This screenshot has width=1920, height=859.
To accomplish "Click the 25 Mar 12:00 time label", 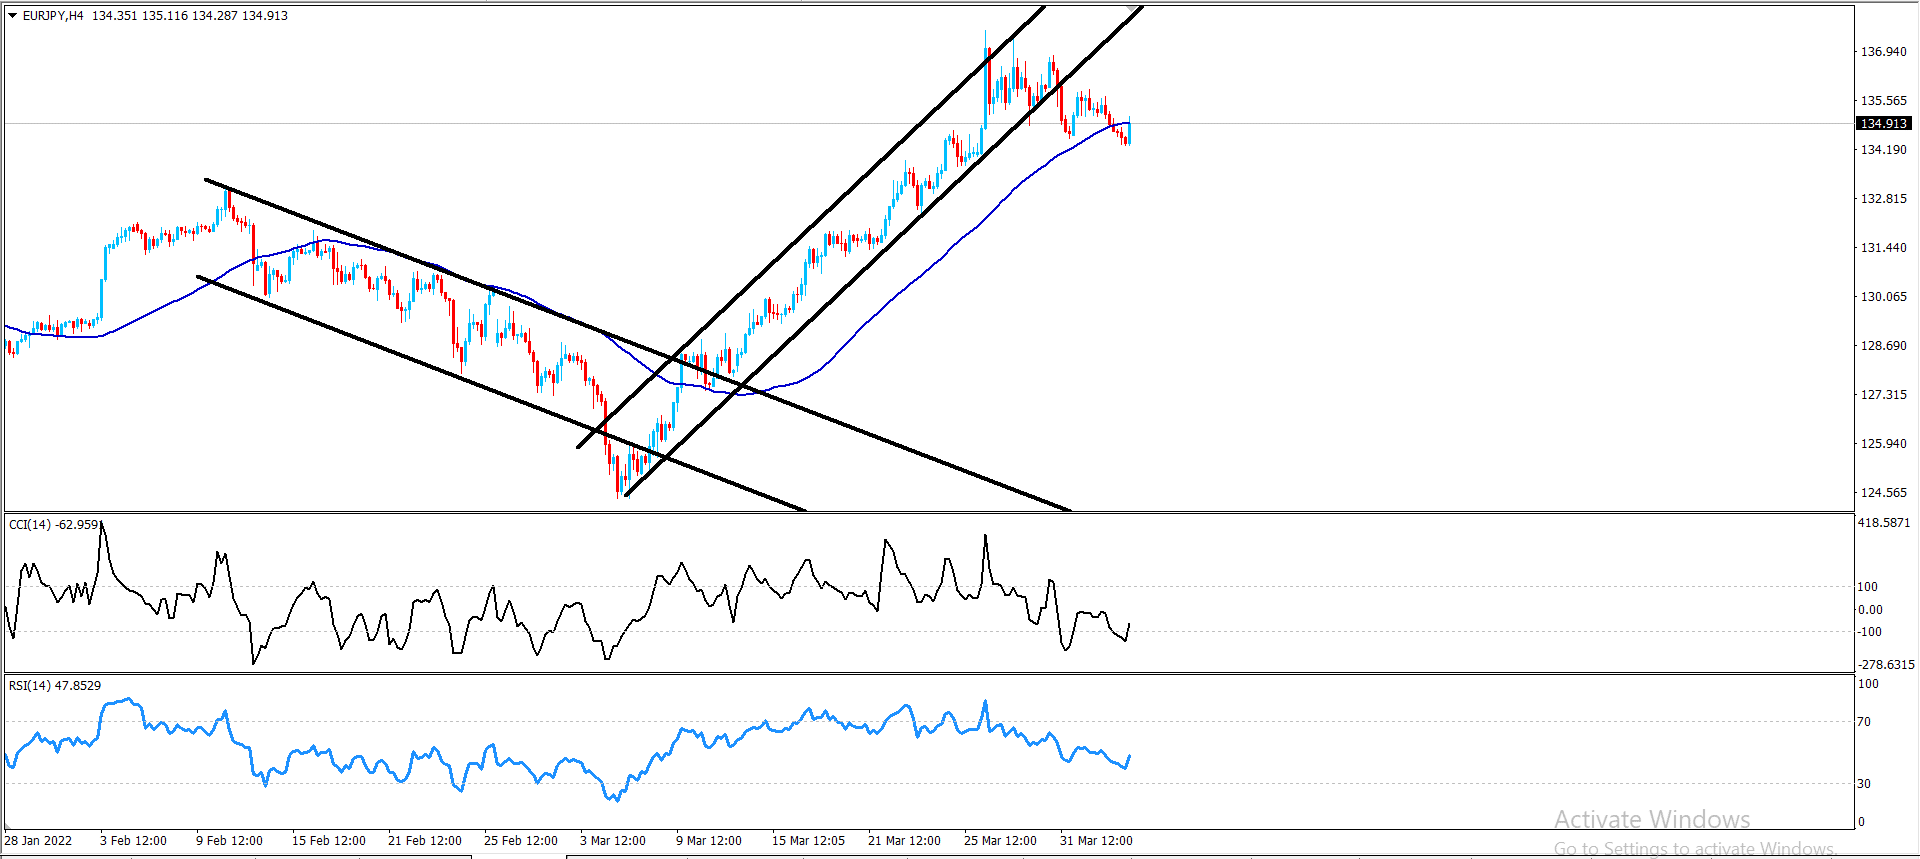I will (x=1001, y=841).
